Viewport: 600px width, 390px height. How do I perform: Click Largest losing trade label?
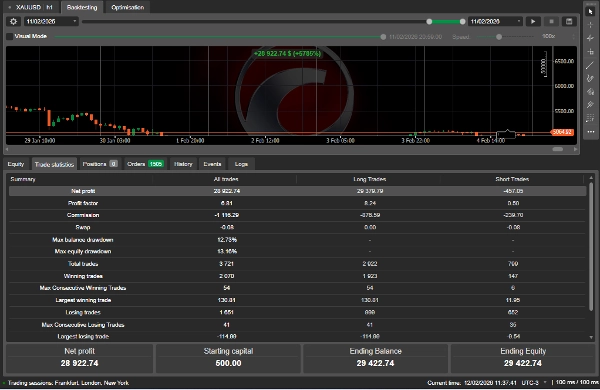pos(83,336)
